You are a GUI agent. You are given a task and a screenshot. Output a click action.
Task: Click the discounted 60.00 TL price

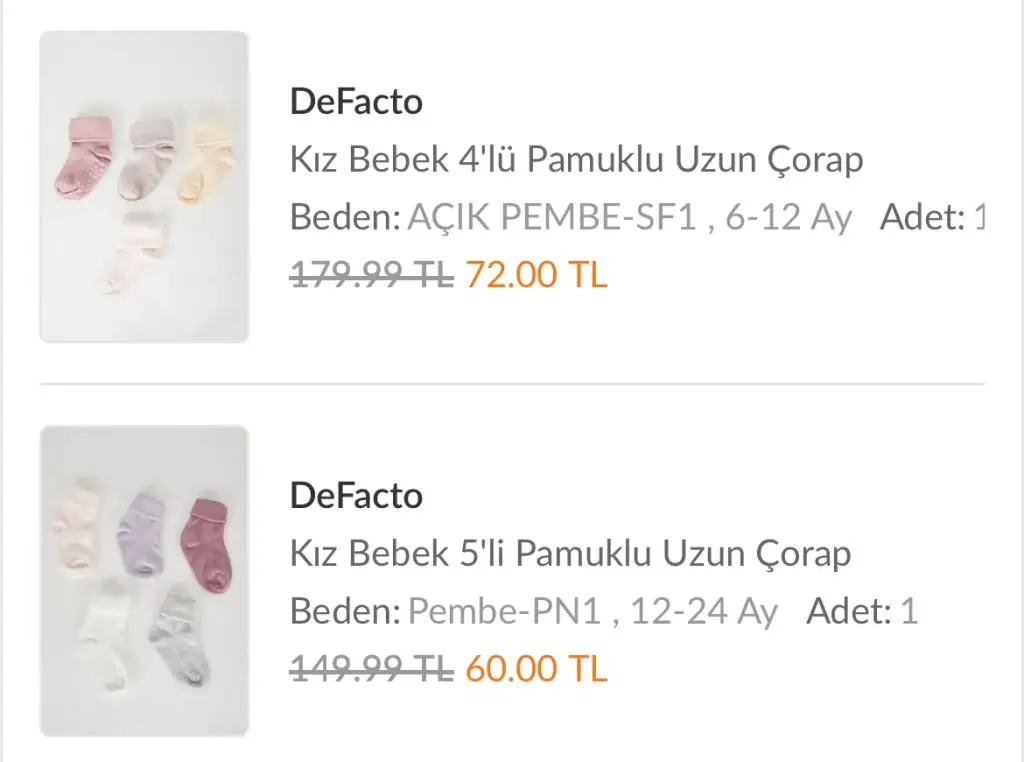tap(536, 668)
